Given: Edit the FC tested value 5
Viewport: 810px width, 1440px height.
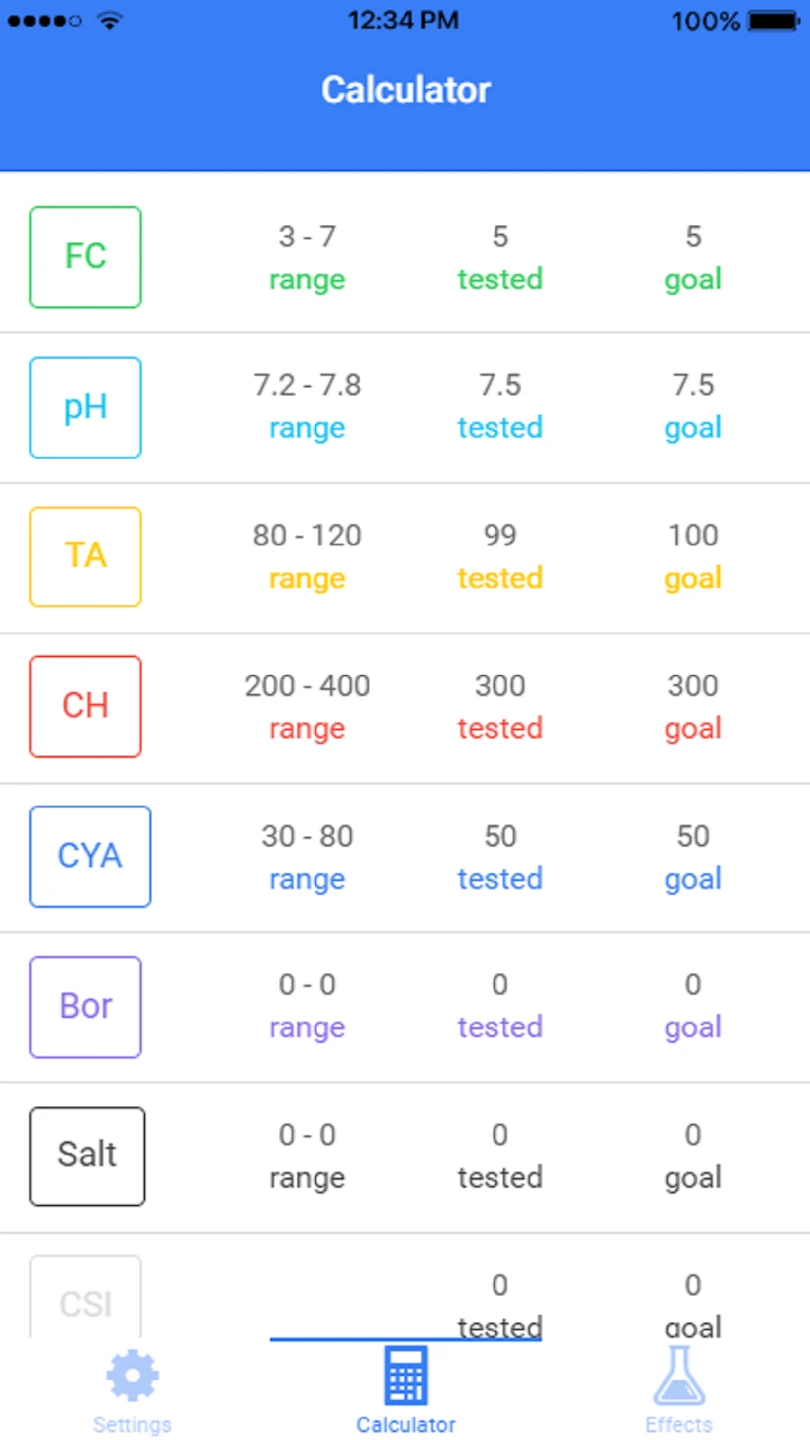Looking at the screenshot, I should [500, 237].
